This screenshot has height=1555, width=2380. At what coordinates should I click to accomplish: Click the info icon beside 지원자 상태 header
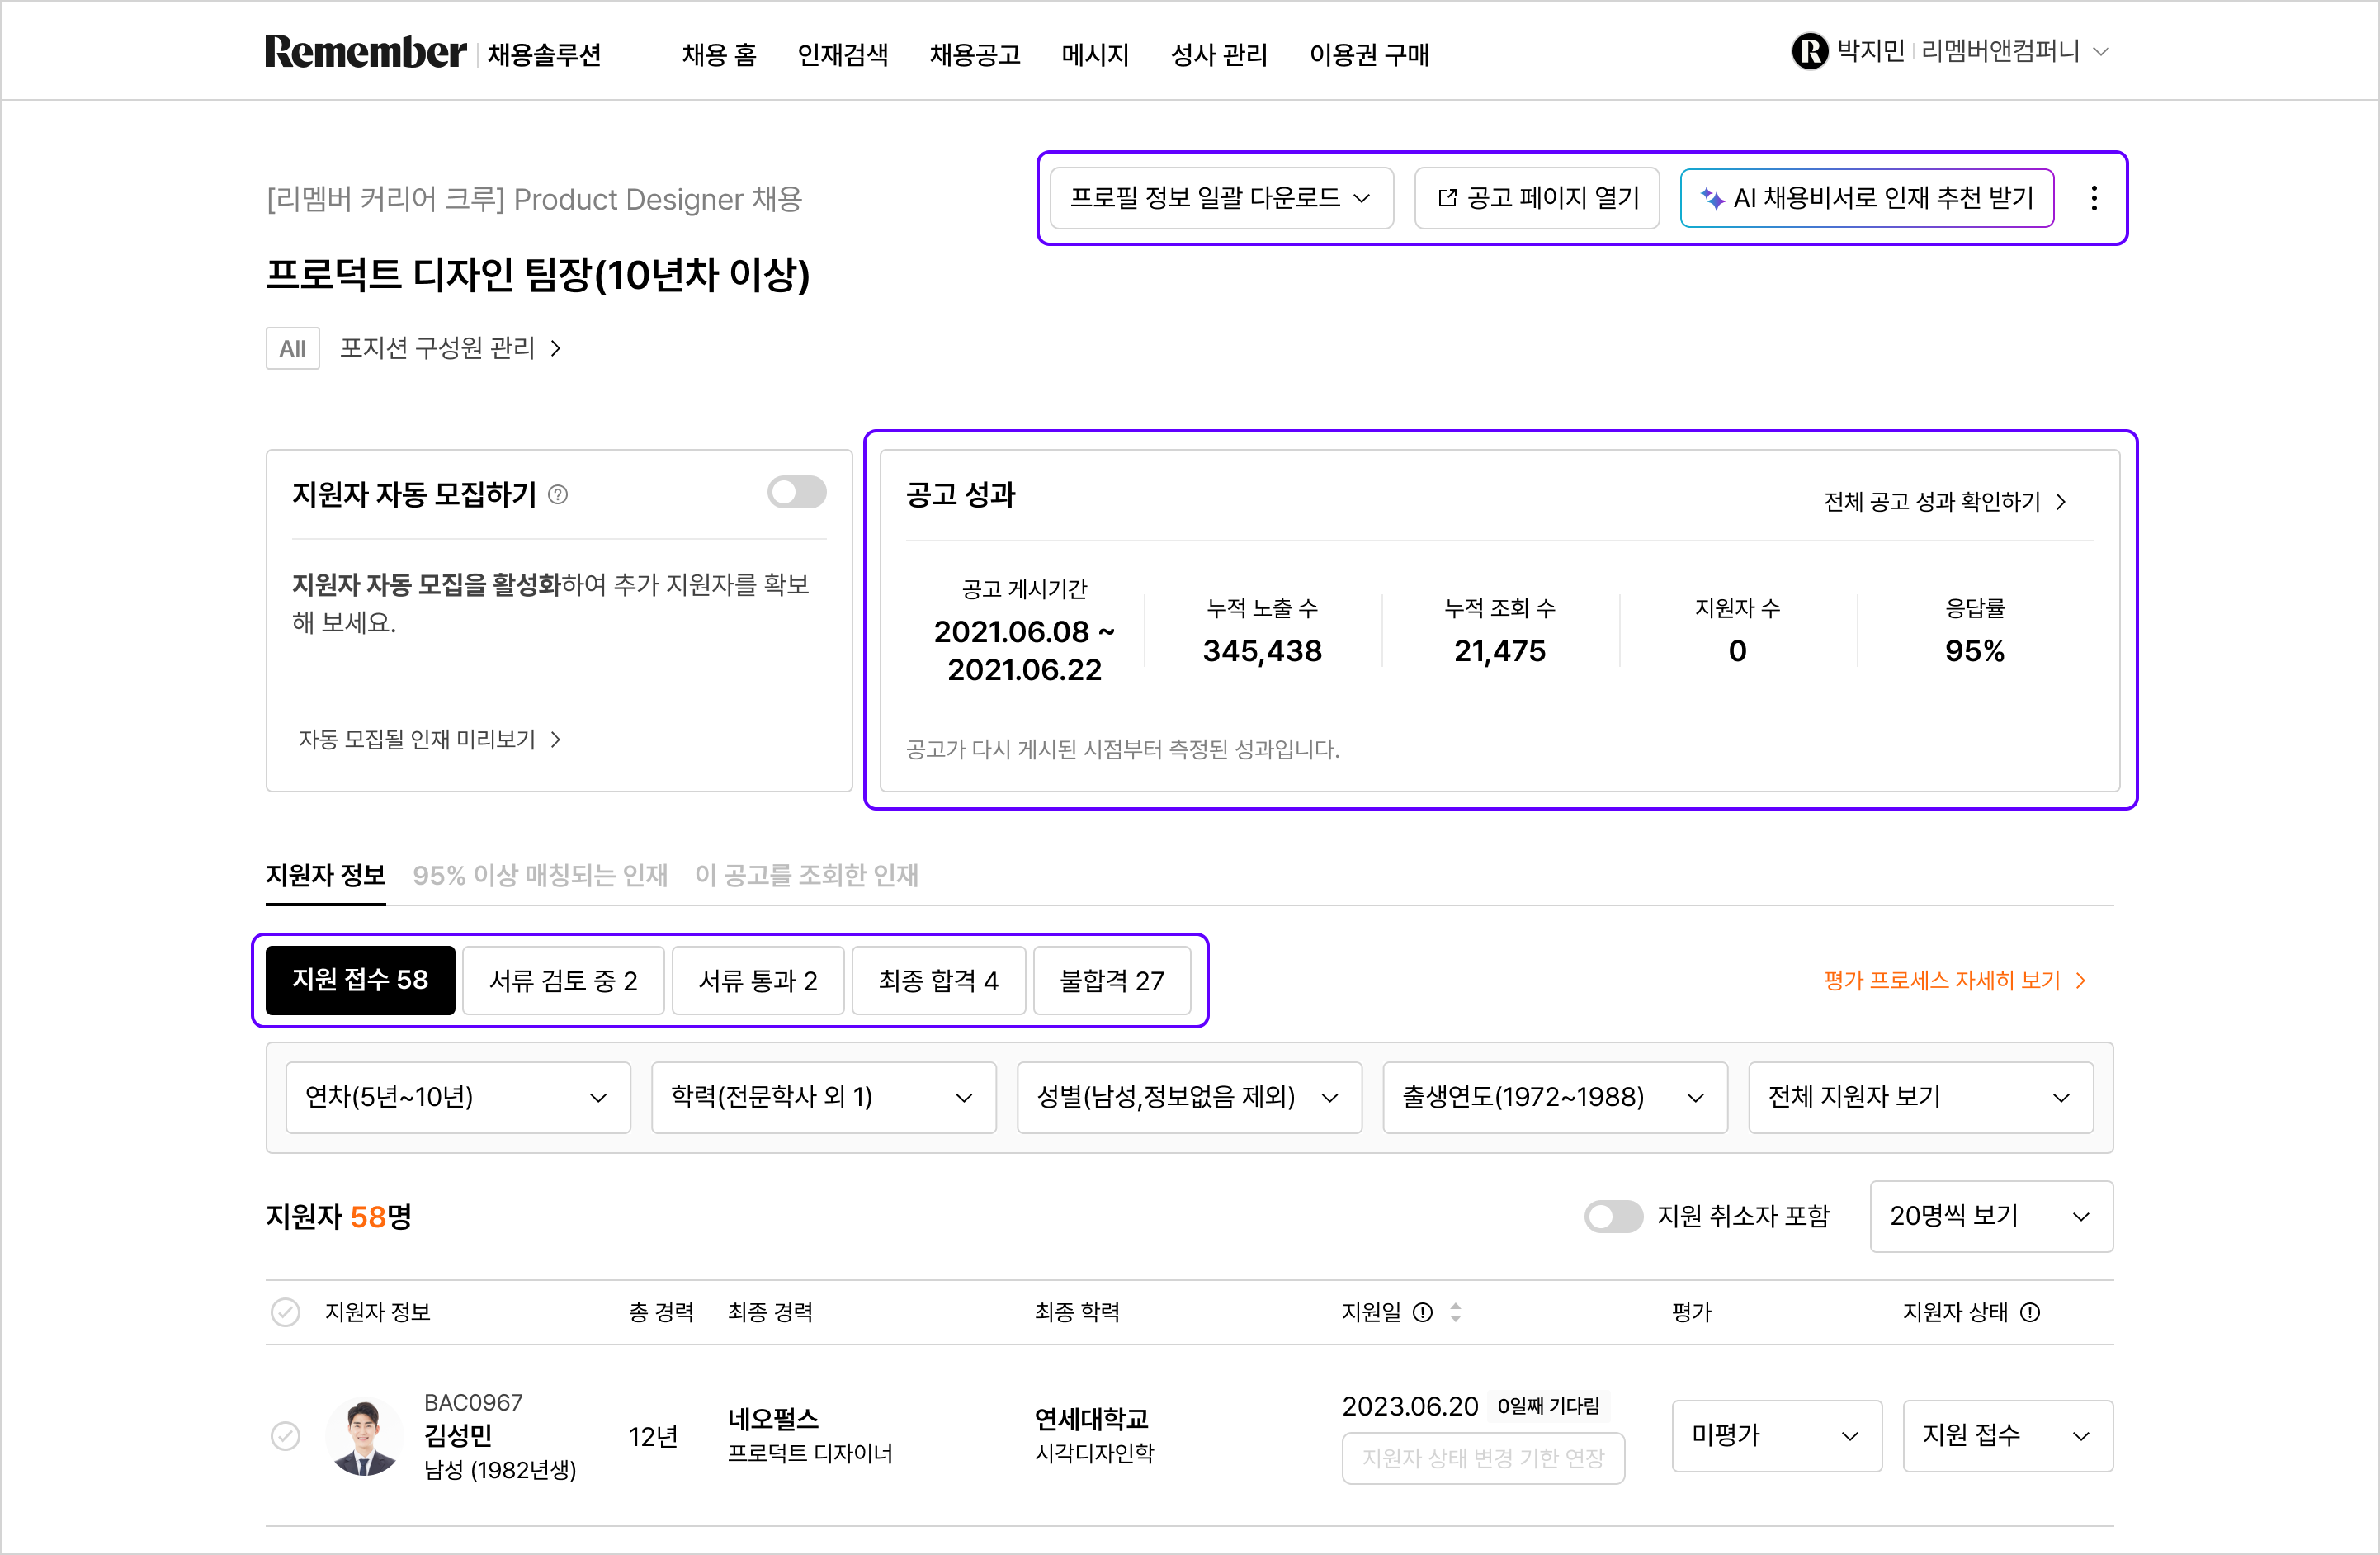click(2031, 1312)
